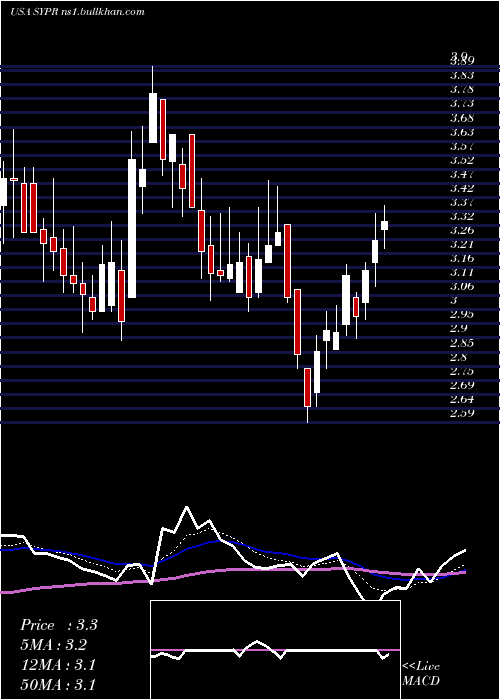Click the 3.16 price axis label
This screenshot has width=500, height=700.
(462, 258)
